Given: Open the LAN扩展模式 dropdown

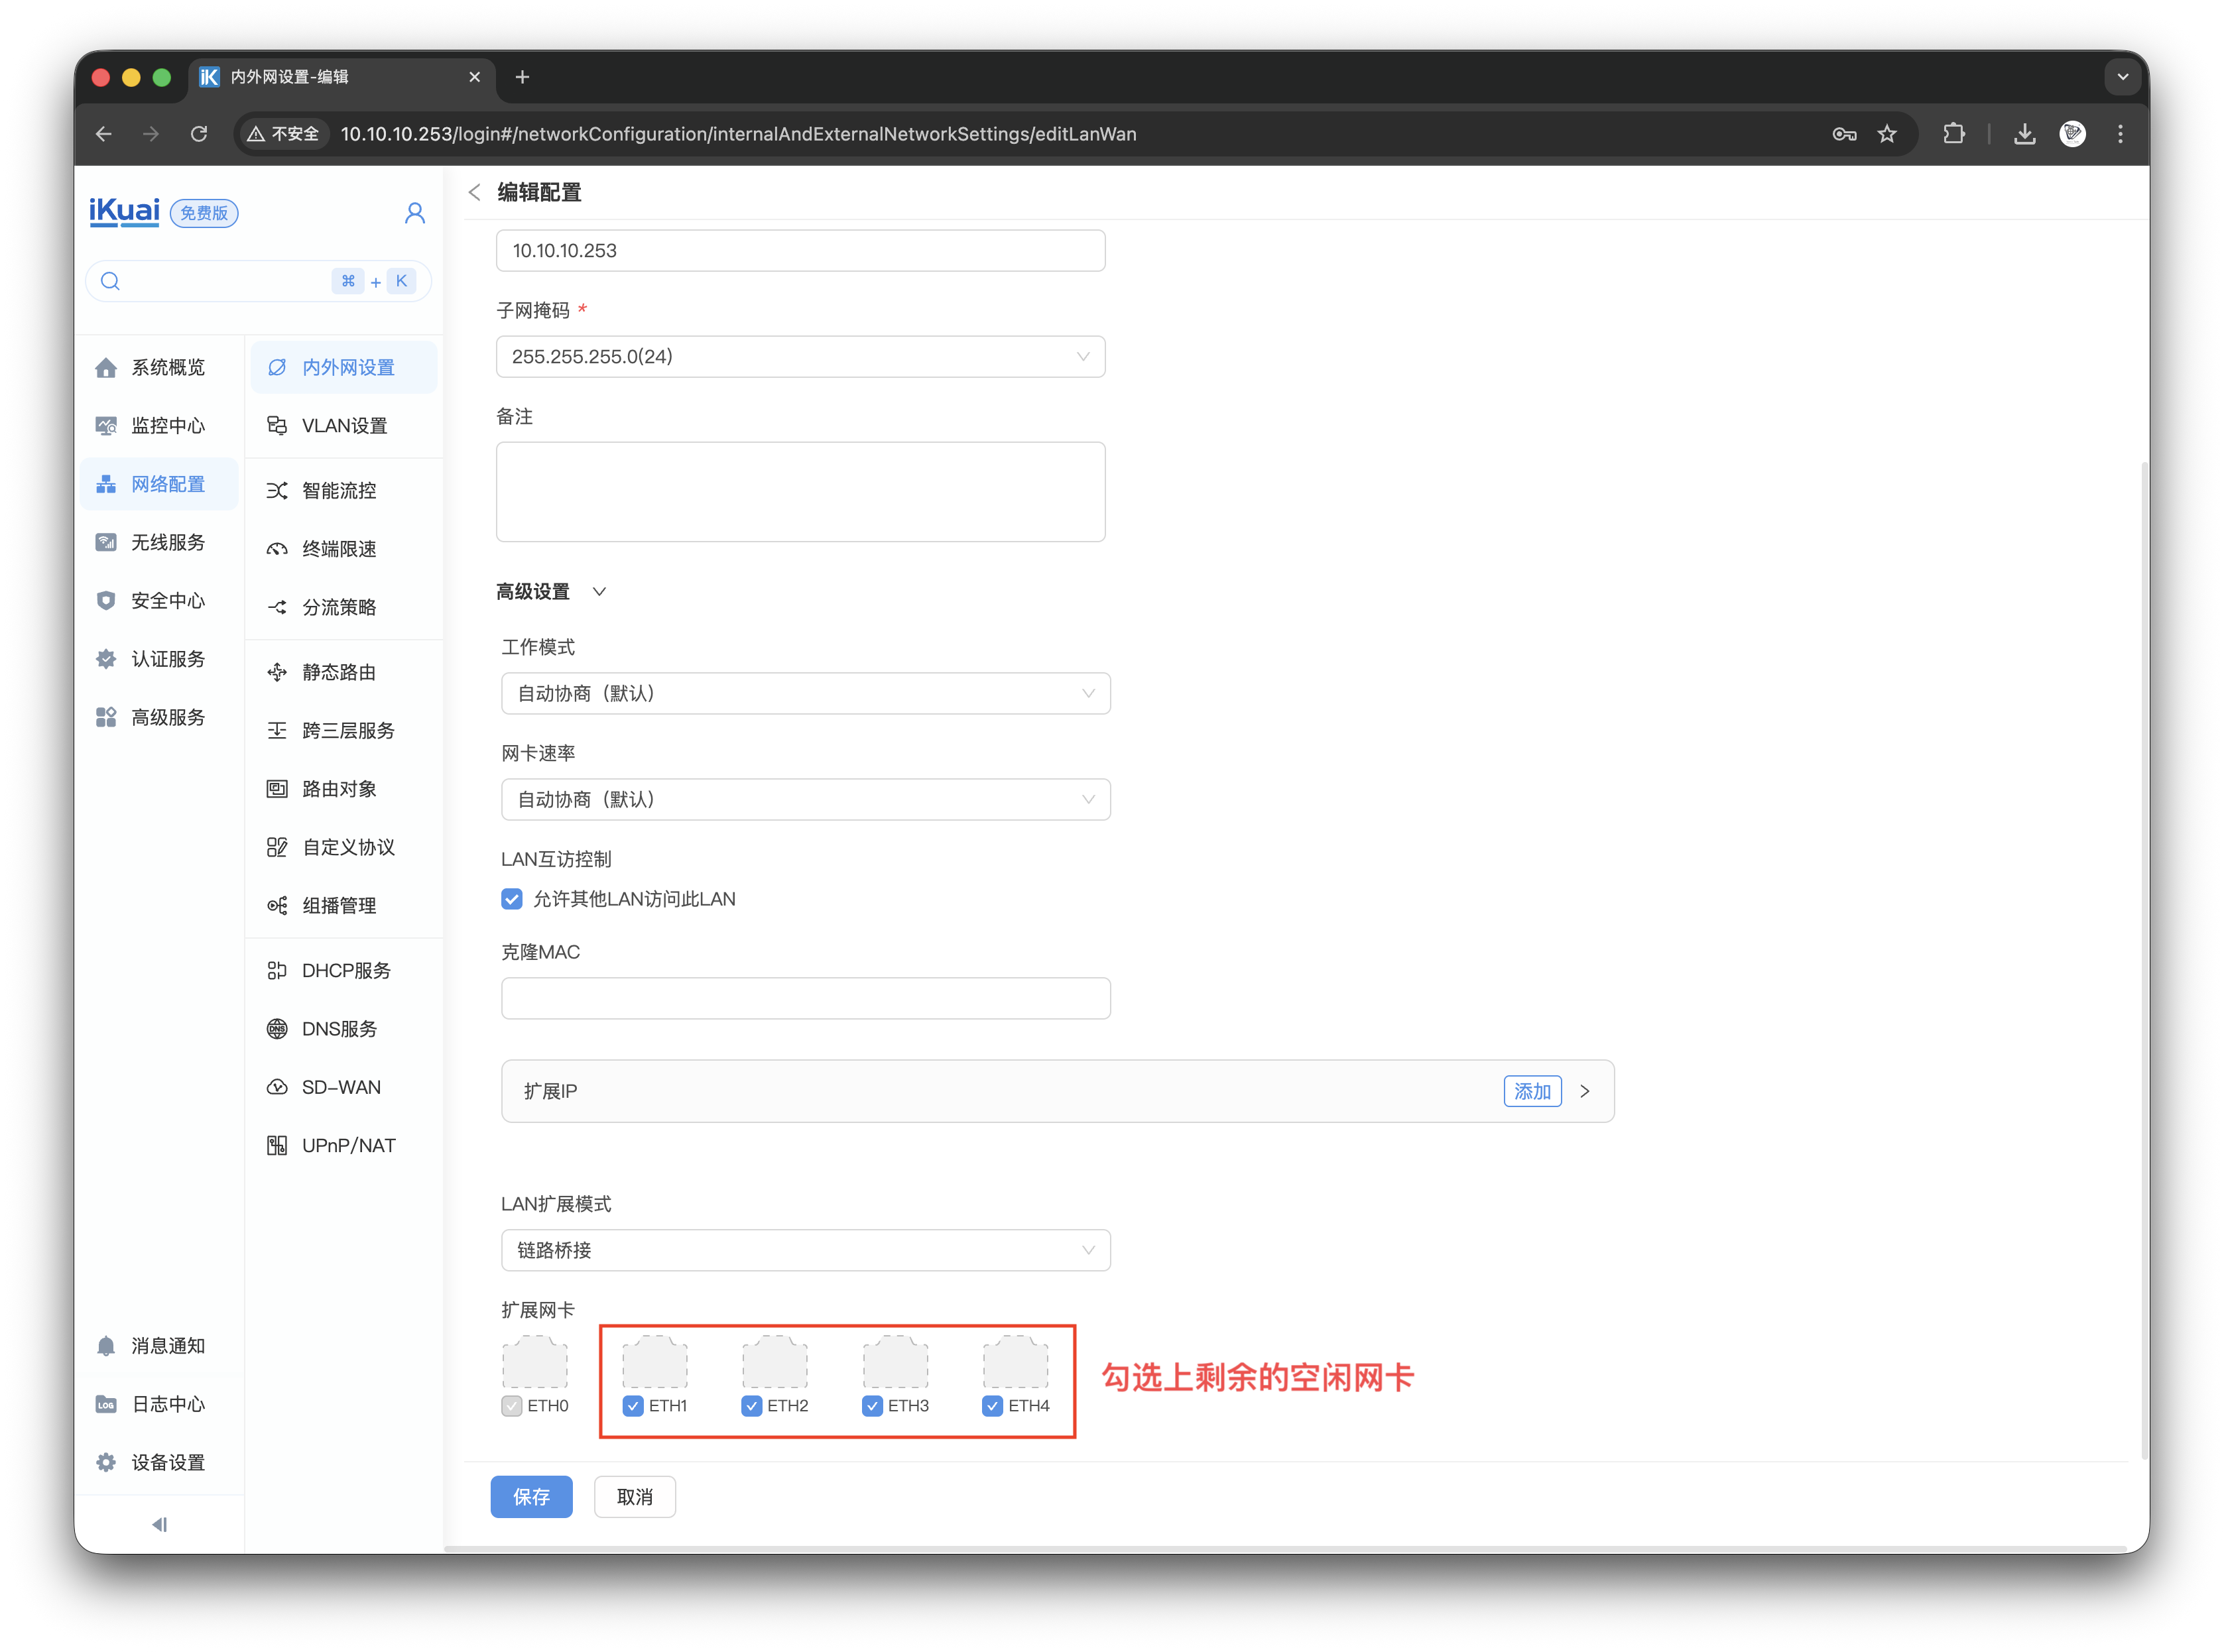Looking at the screenshot, I should [x=805, y=1250].
